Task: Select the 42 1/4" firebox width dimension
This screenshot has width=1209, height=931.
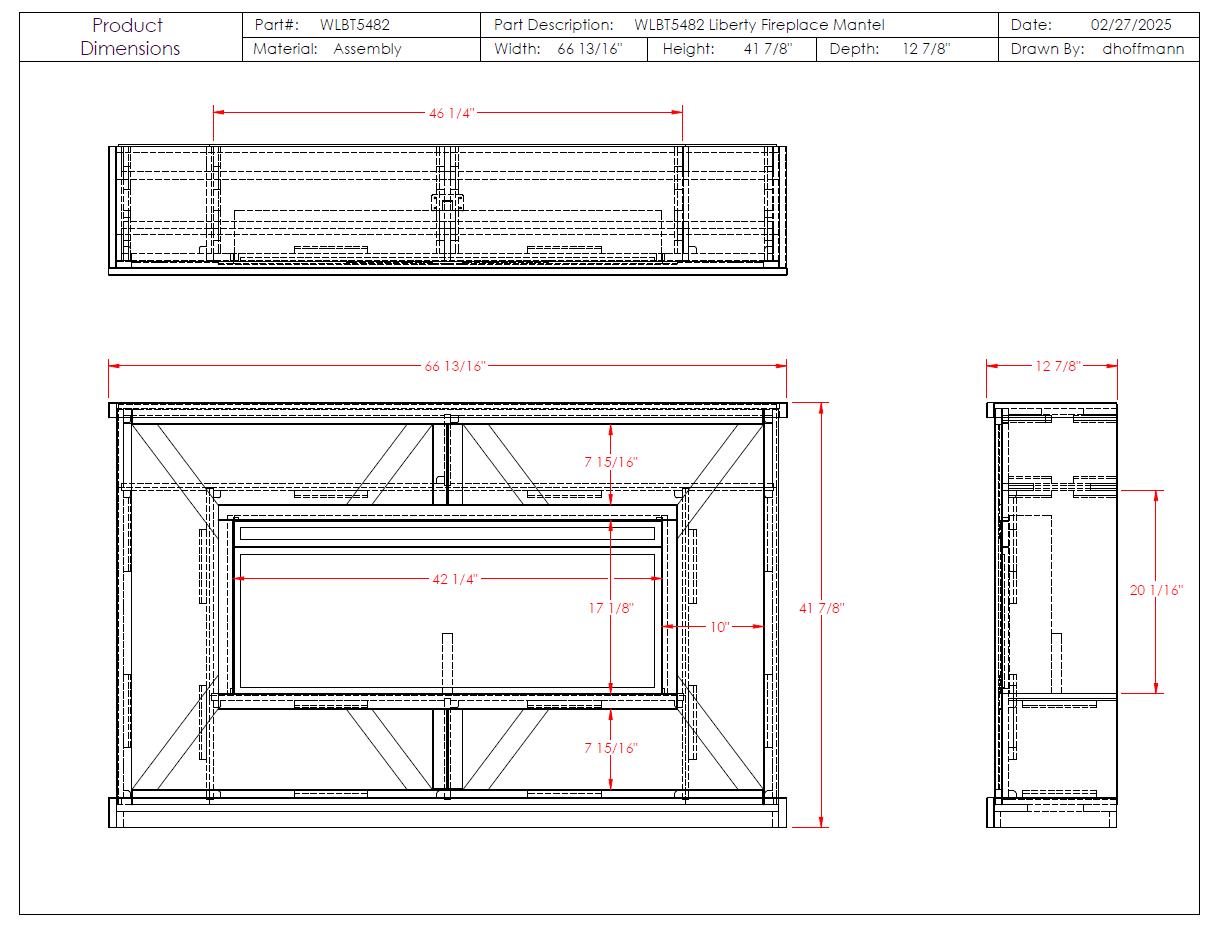Action: click(453, 580)
